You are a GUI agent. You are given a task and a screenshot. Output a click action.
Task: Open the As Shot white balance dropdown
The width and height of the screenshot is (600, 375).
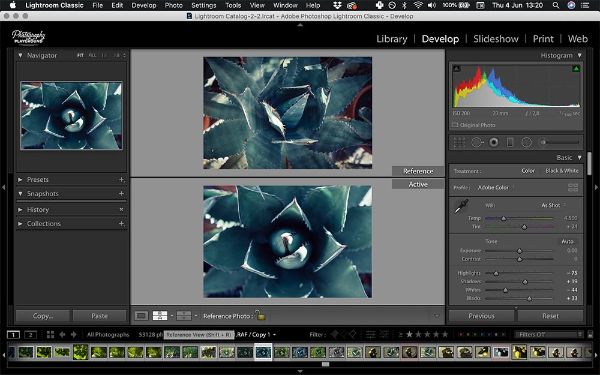[x=553, y=205]
